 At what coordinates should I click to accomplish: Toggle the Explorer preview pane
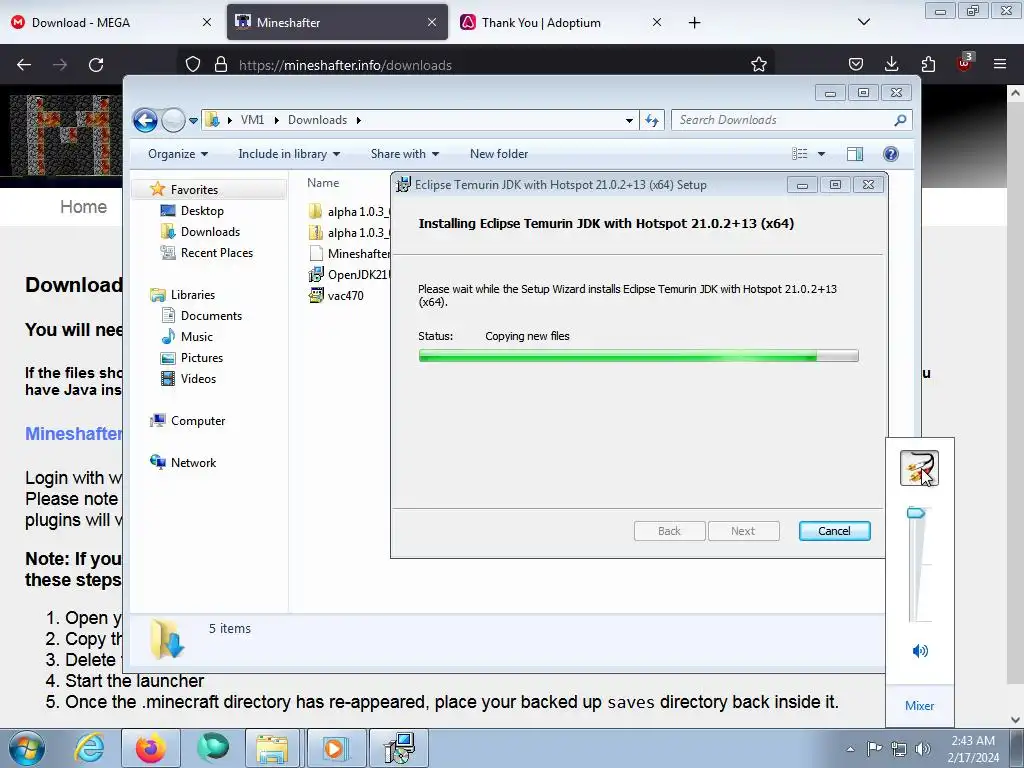pyautogui.click(x=854, y=154)
